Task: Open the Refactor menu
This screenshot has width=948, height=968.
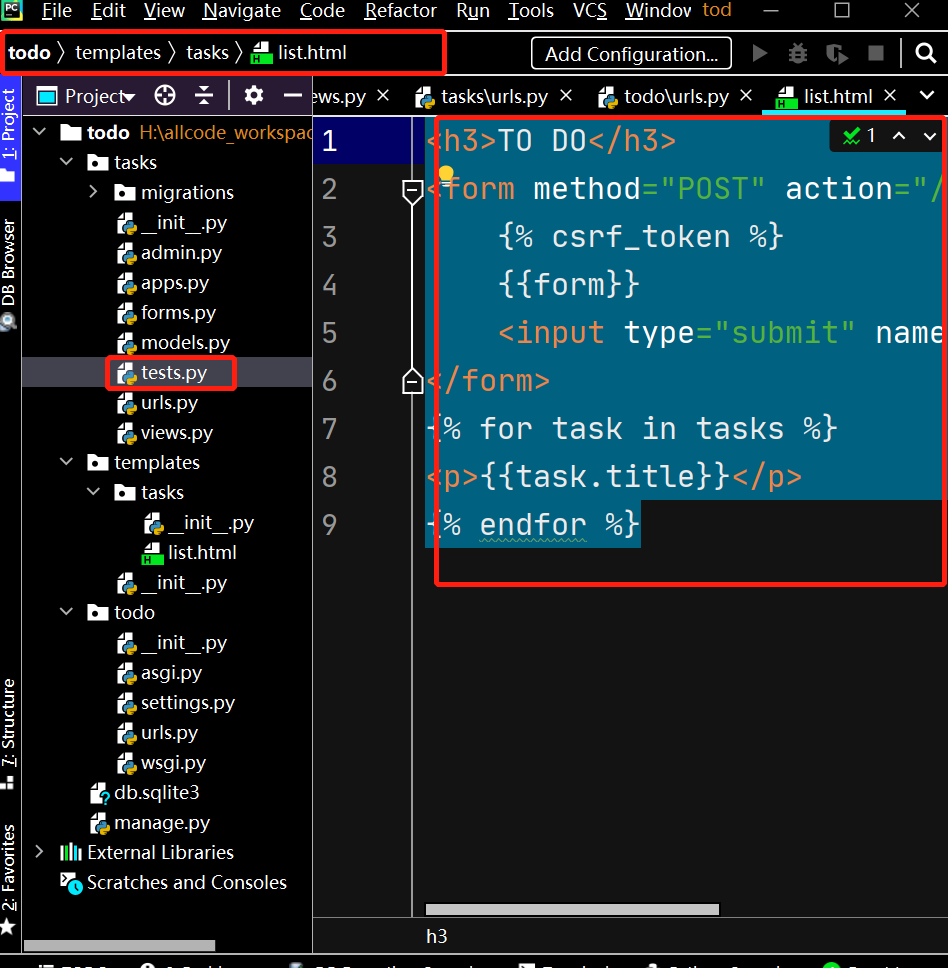Action: 401,10
